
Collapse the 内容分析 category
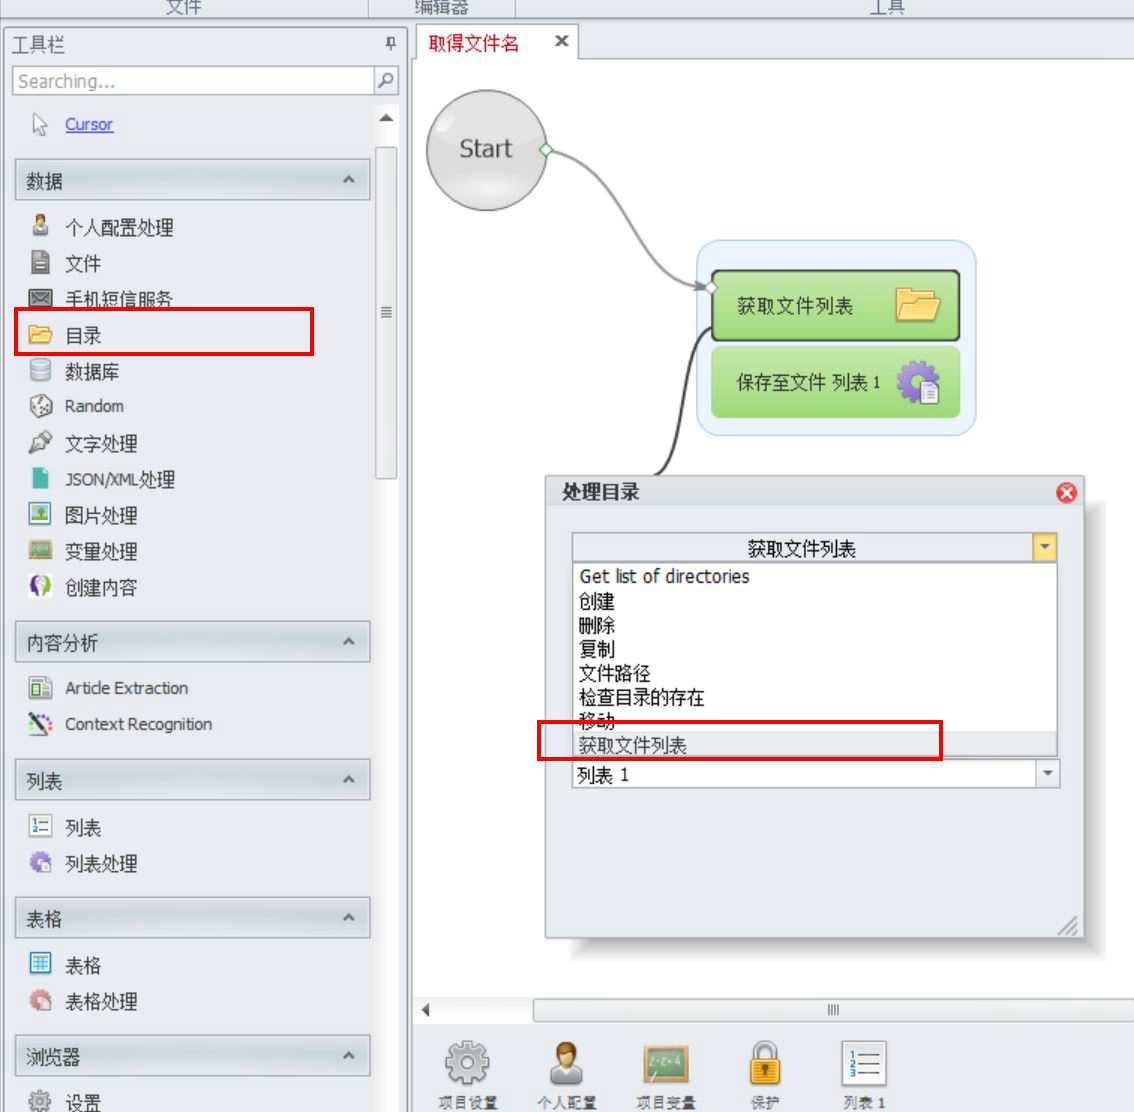348,642
